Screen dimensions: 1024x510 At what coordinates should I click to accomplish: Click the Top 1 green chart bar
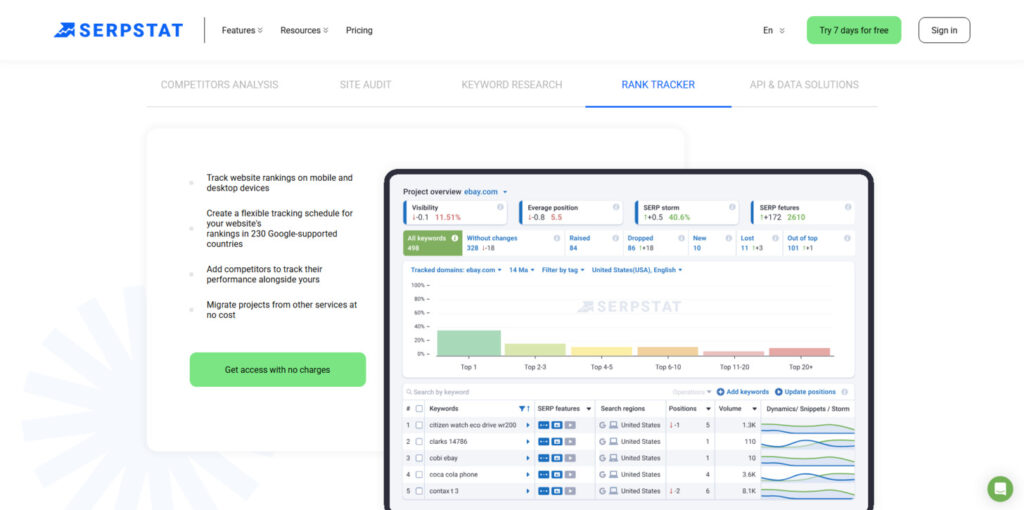469,343
